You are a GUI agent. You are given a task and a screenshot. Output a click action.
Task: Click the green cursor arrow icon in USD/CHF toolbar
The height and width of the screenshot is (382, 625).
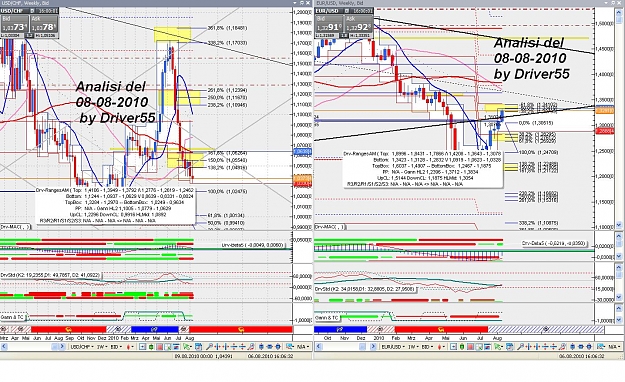187,347
